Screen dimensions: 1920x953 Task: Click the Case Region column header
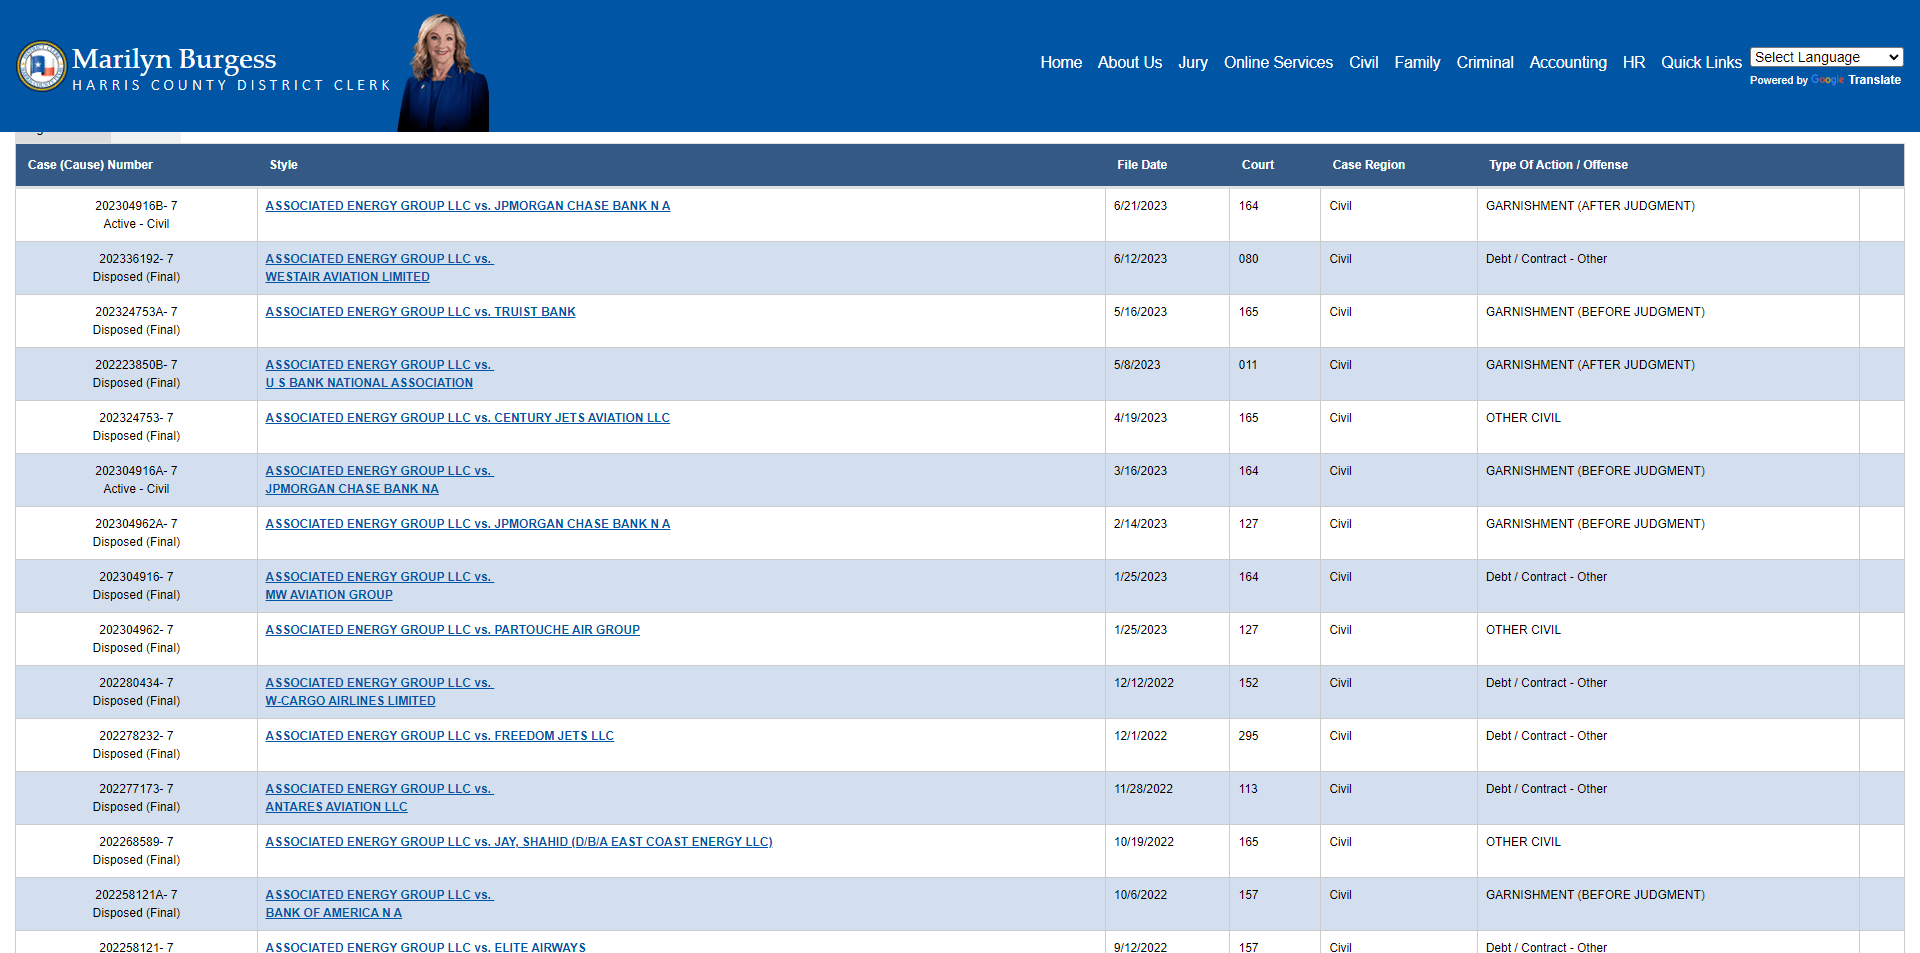pos(1368,165)
